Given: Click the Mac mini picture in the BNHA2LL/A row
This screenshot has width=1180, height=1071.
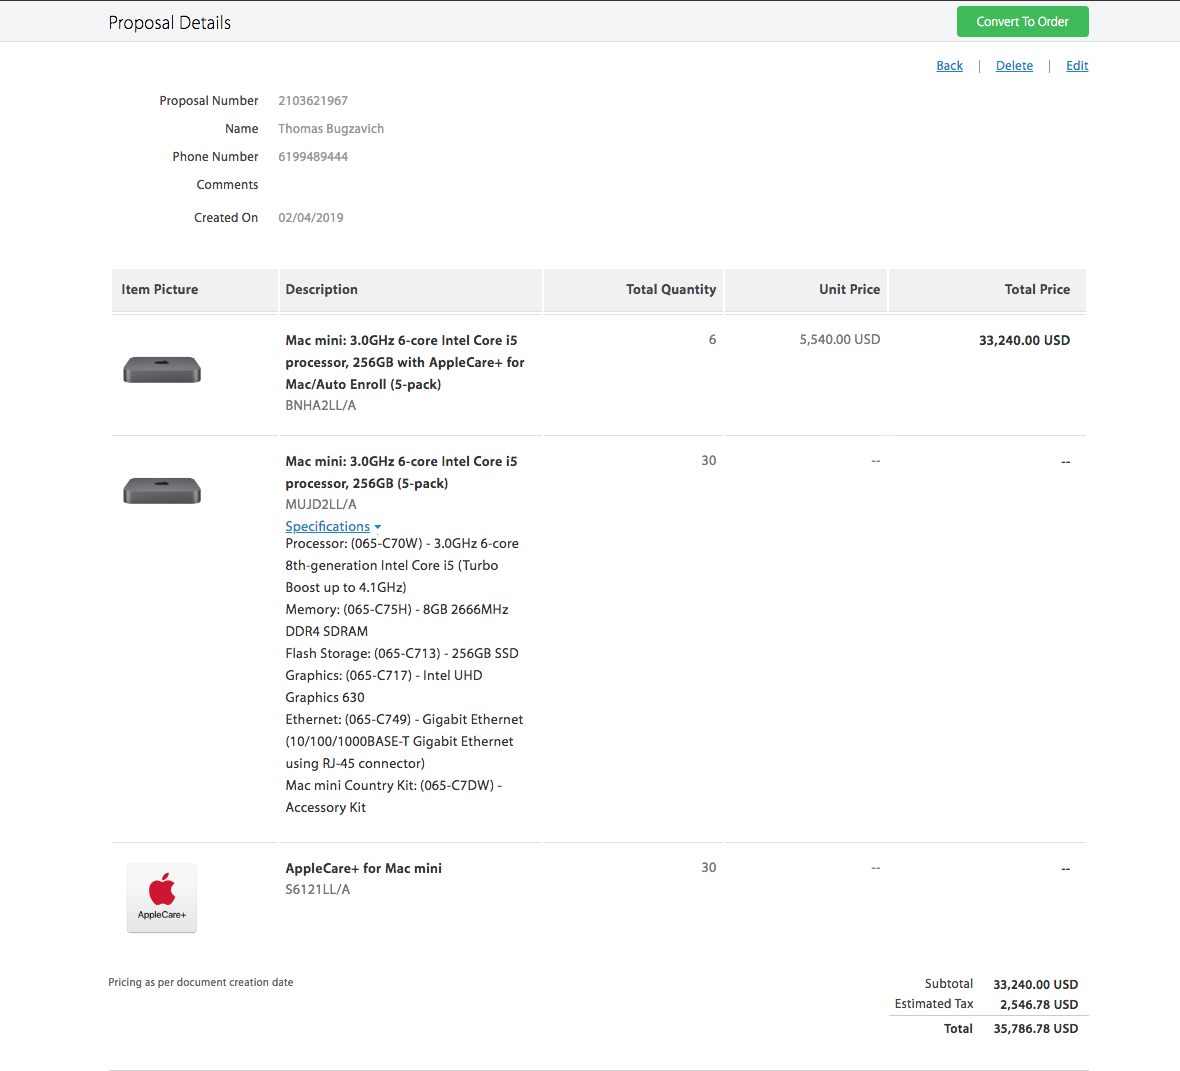Looking at the screenshot, I should 162,370.
